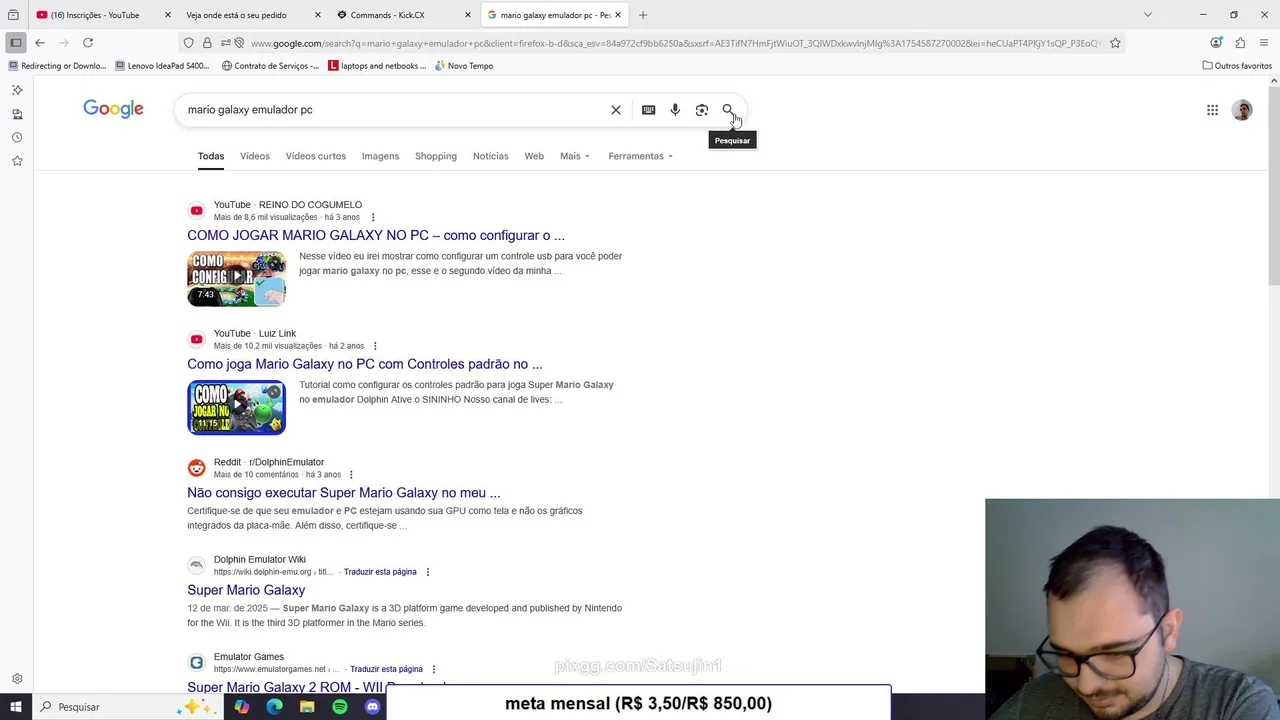
Task: Launch Spotify from the taskbar
Action: [x=340, y=707]
